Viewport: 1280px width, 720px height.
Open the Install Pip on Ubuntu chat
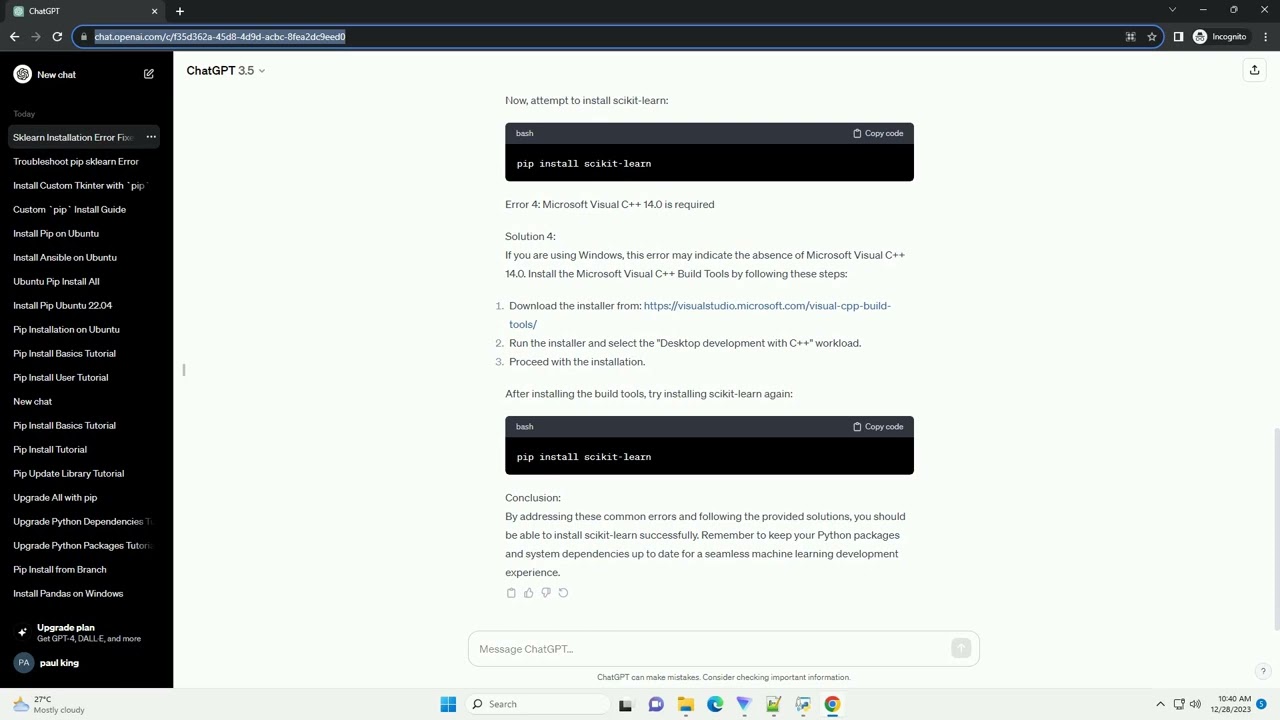(56, 233)
